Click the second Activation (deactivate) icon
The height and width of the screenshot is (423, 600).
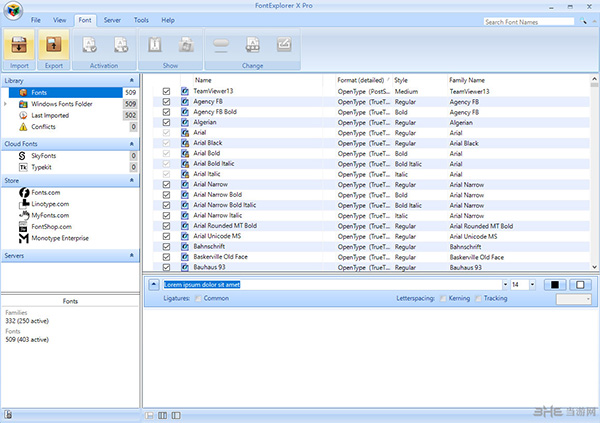tap(121, 45)
